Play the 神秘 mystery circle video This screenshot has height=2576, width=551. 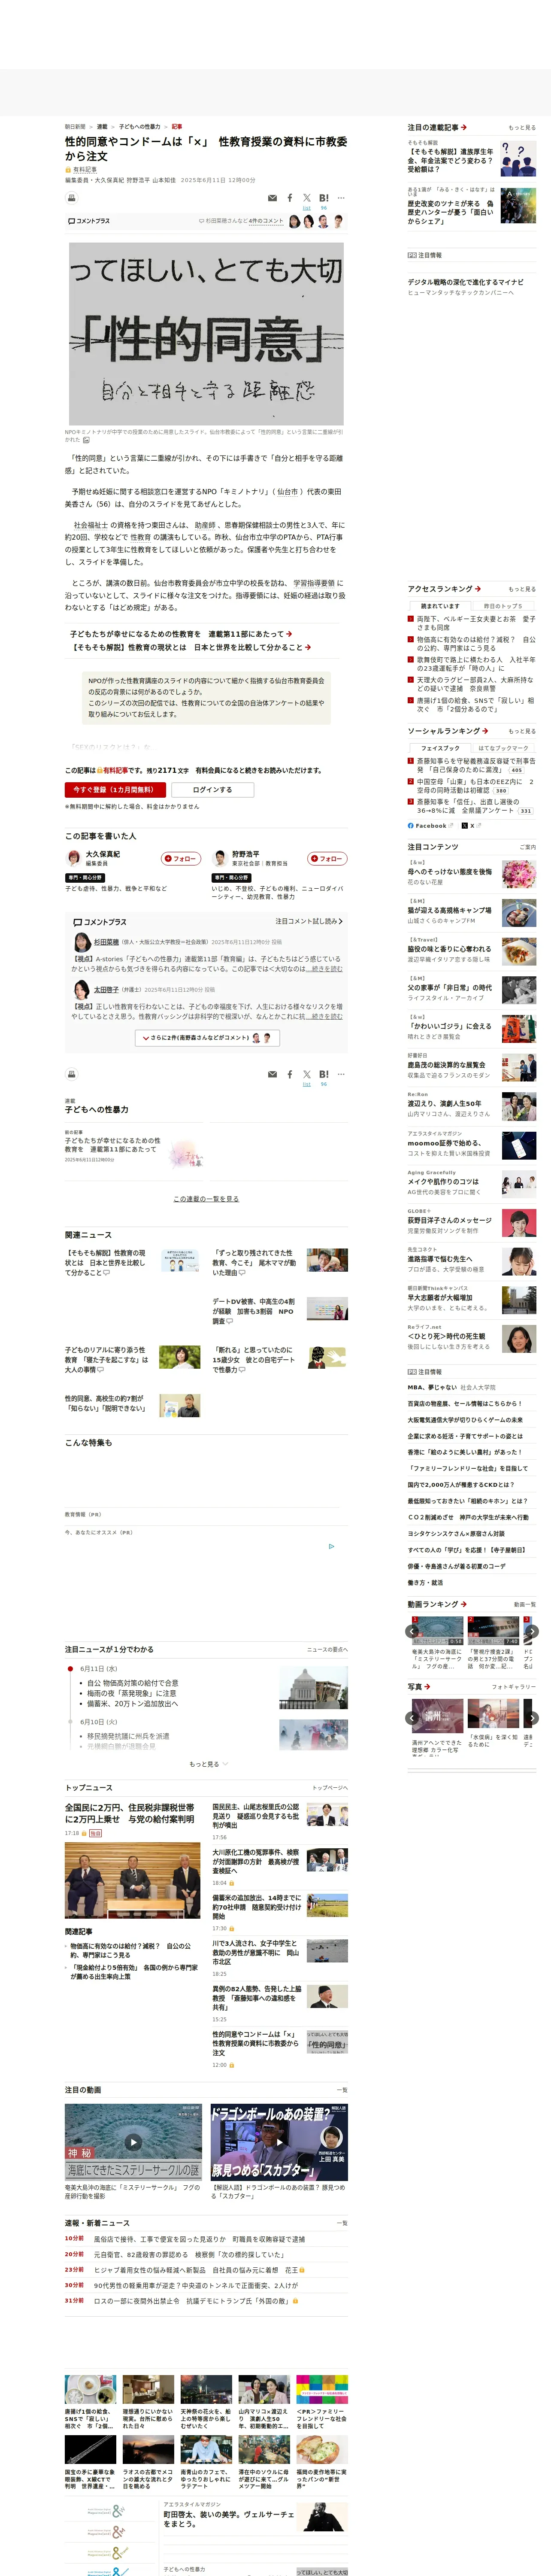pyautogui.click(x=133, y=2141)
